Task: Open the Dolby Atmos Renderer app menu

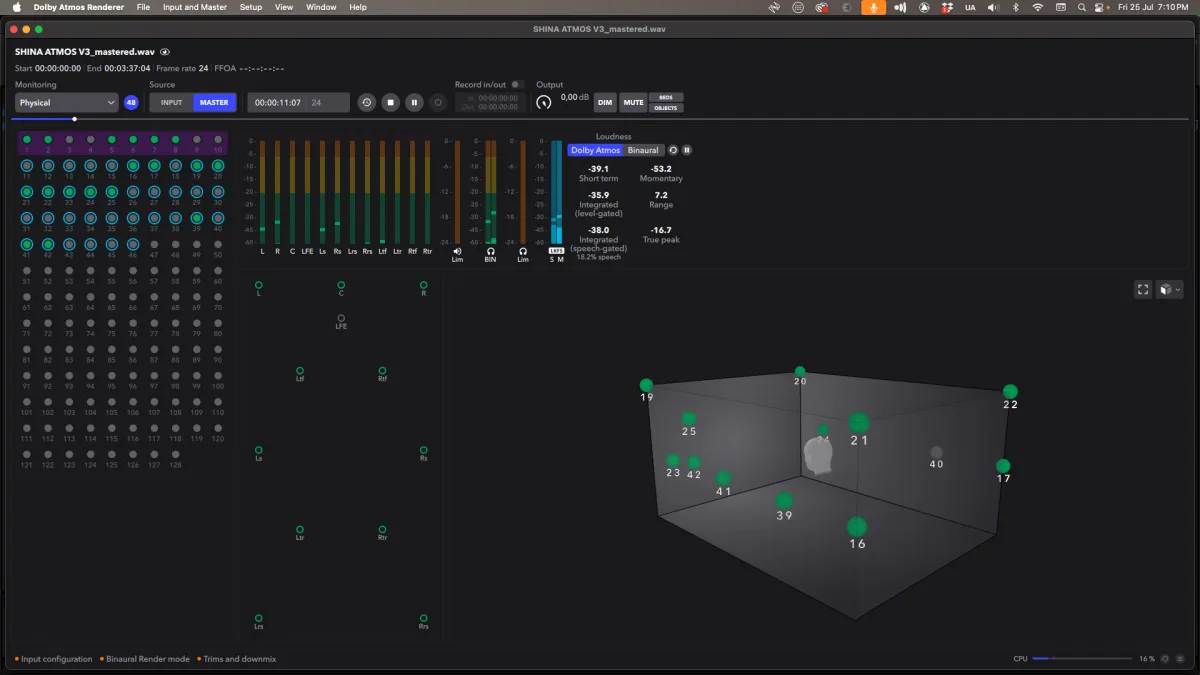Action: (79, 7)
